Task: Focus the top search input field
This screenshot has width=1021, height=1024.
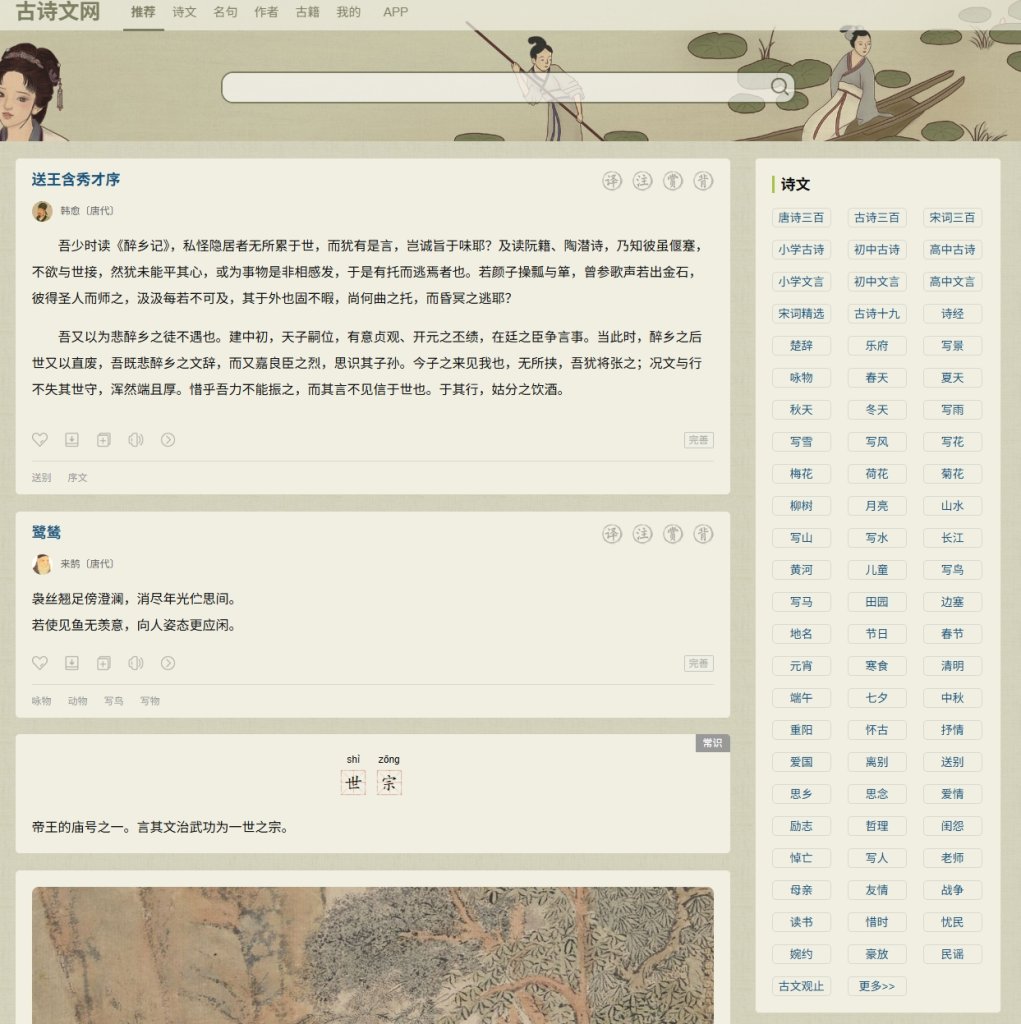Action: click(490, 88)
